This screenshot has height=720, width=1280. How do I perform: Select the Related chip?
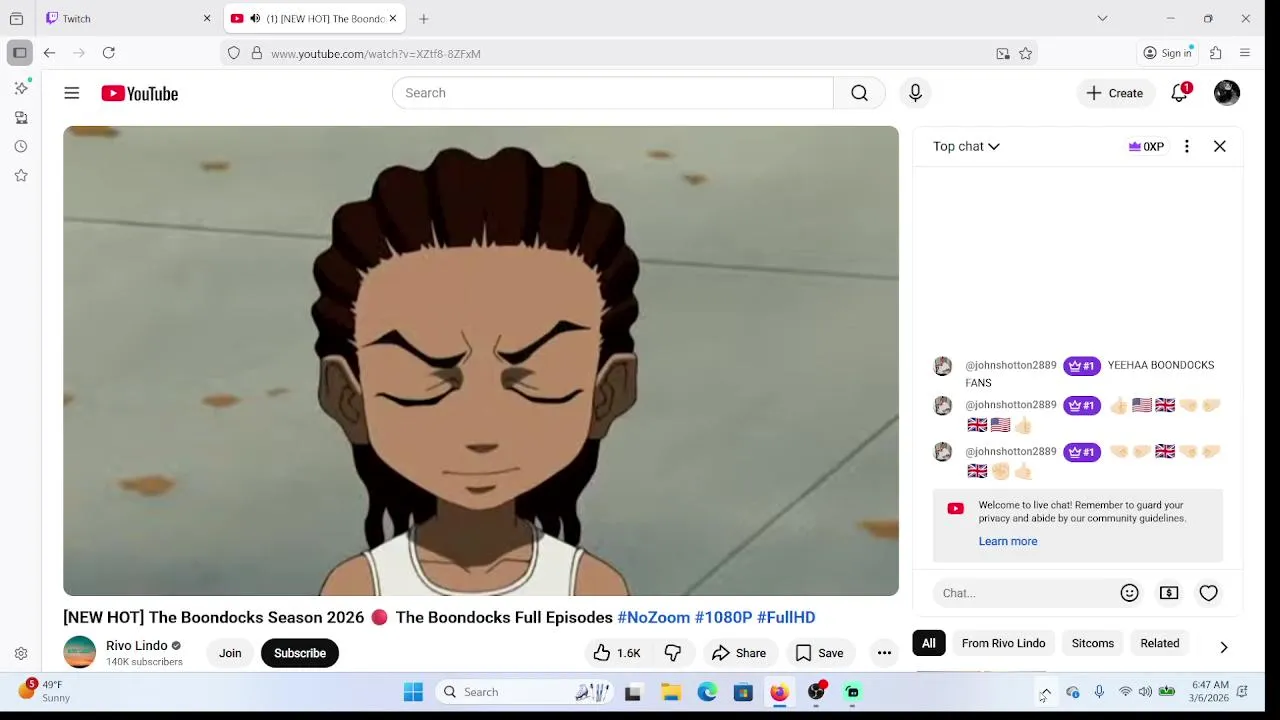pyautogui.click(x=1160, y=643)
